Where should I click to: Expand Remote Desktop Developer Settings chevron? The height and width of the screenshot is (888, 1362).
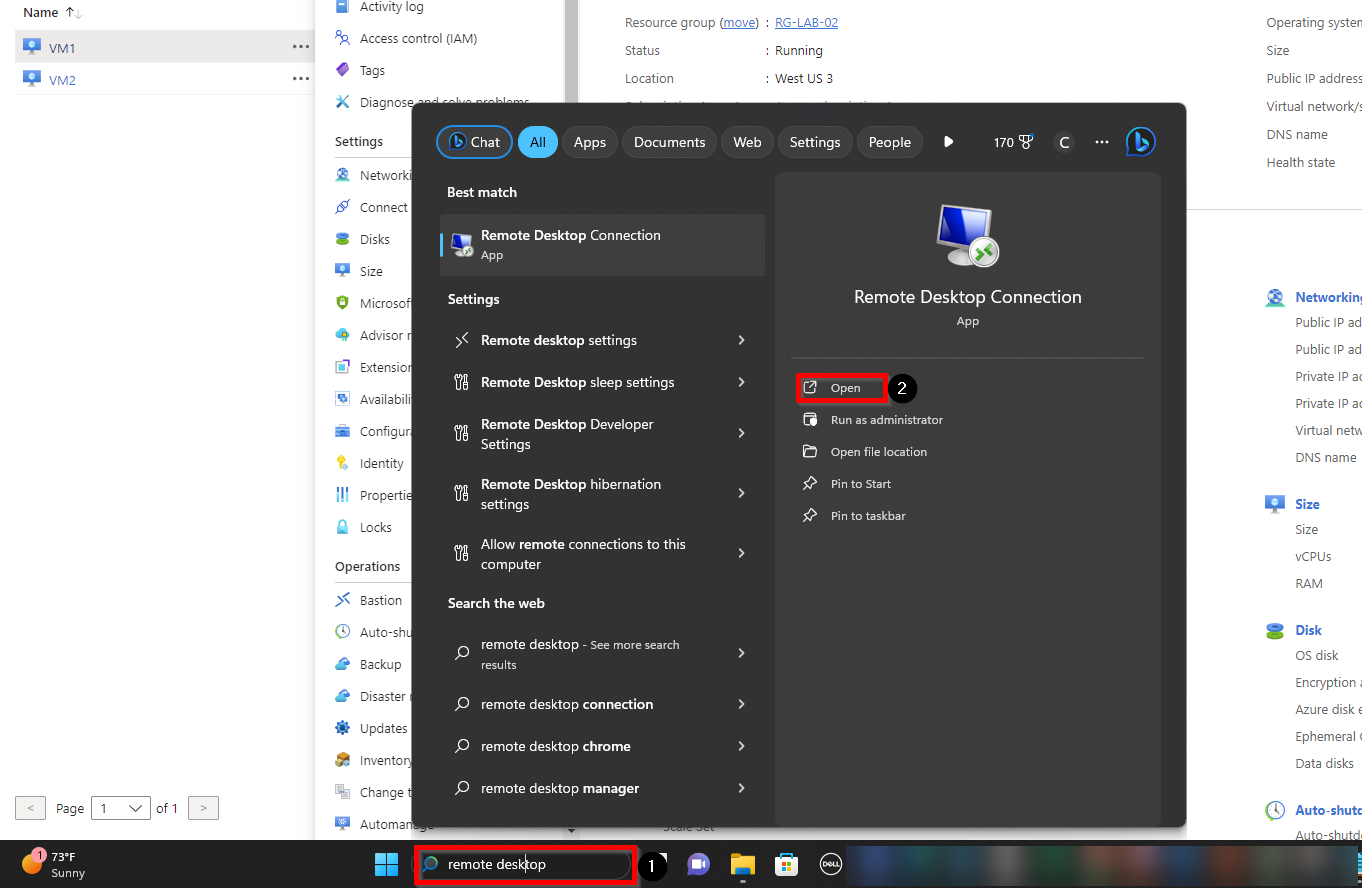(741, 433)
